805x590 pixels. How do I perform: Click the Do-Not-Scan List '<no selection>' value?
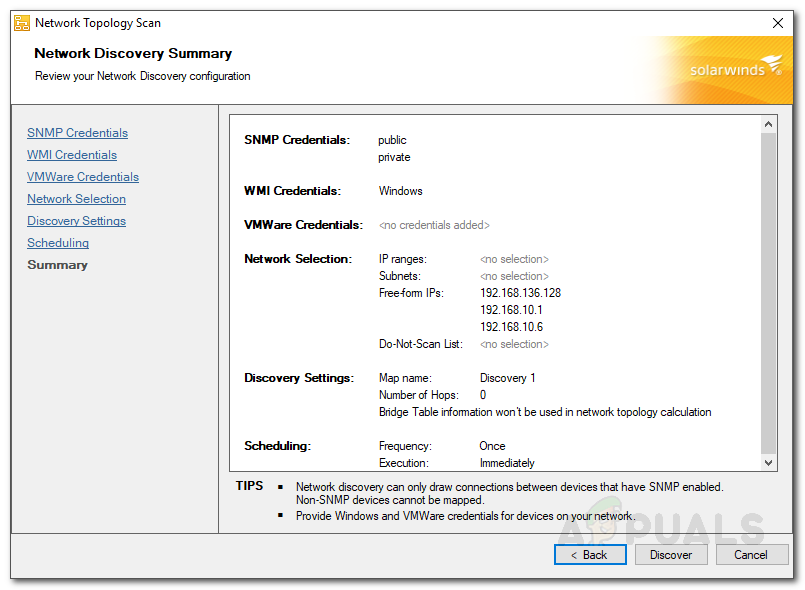[514, 344]
